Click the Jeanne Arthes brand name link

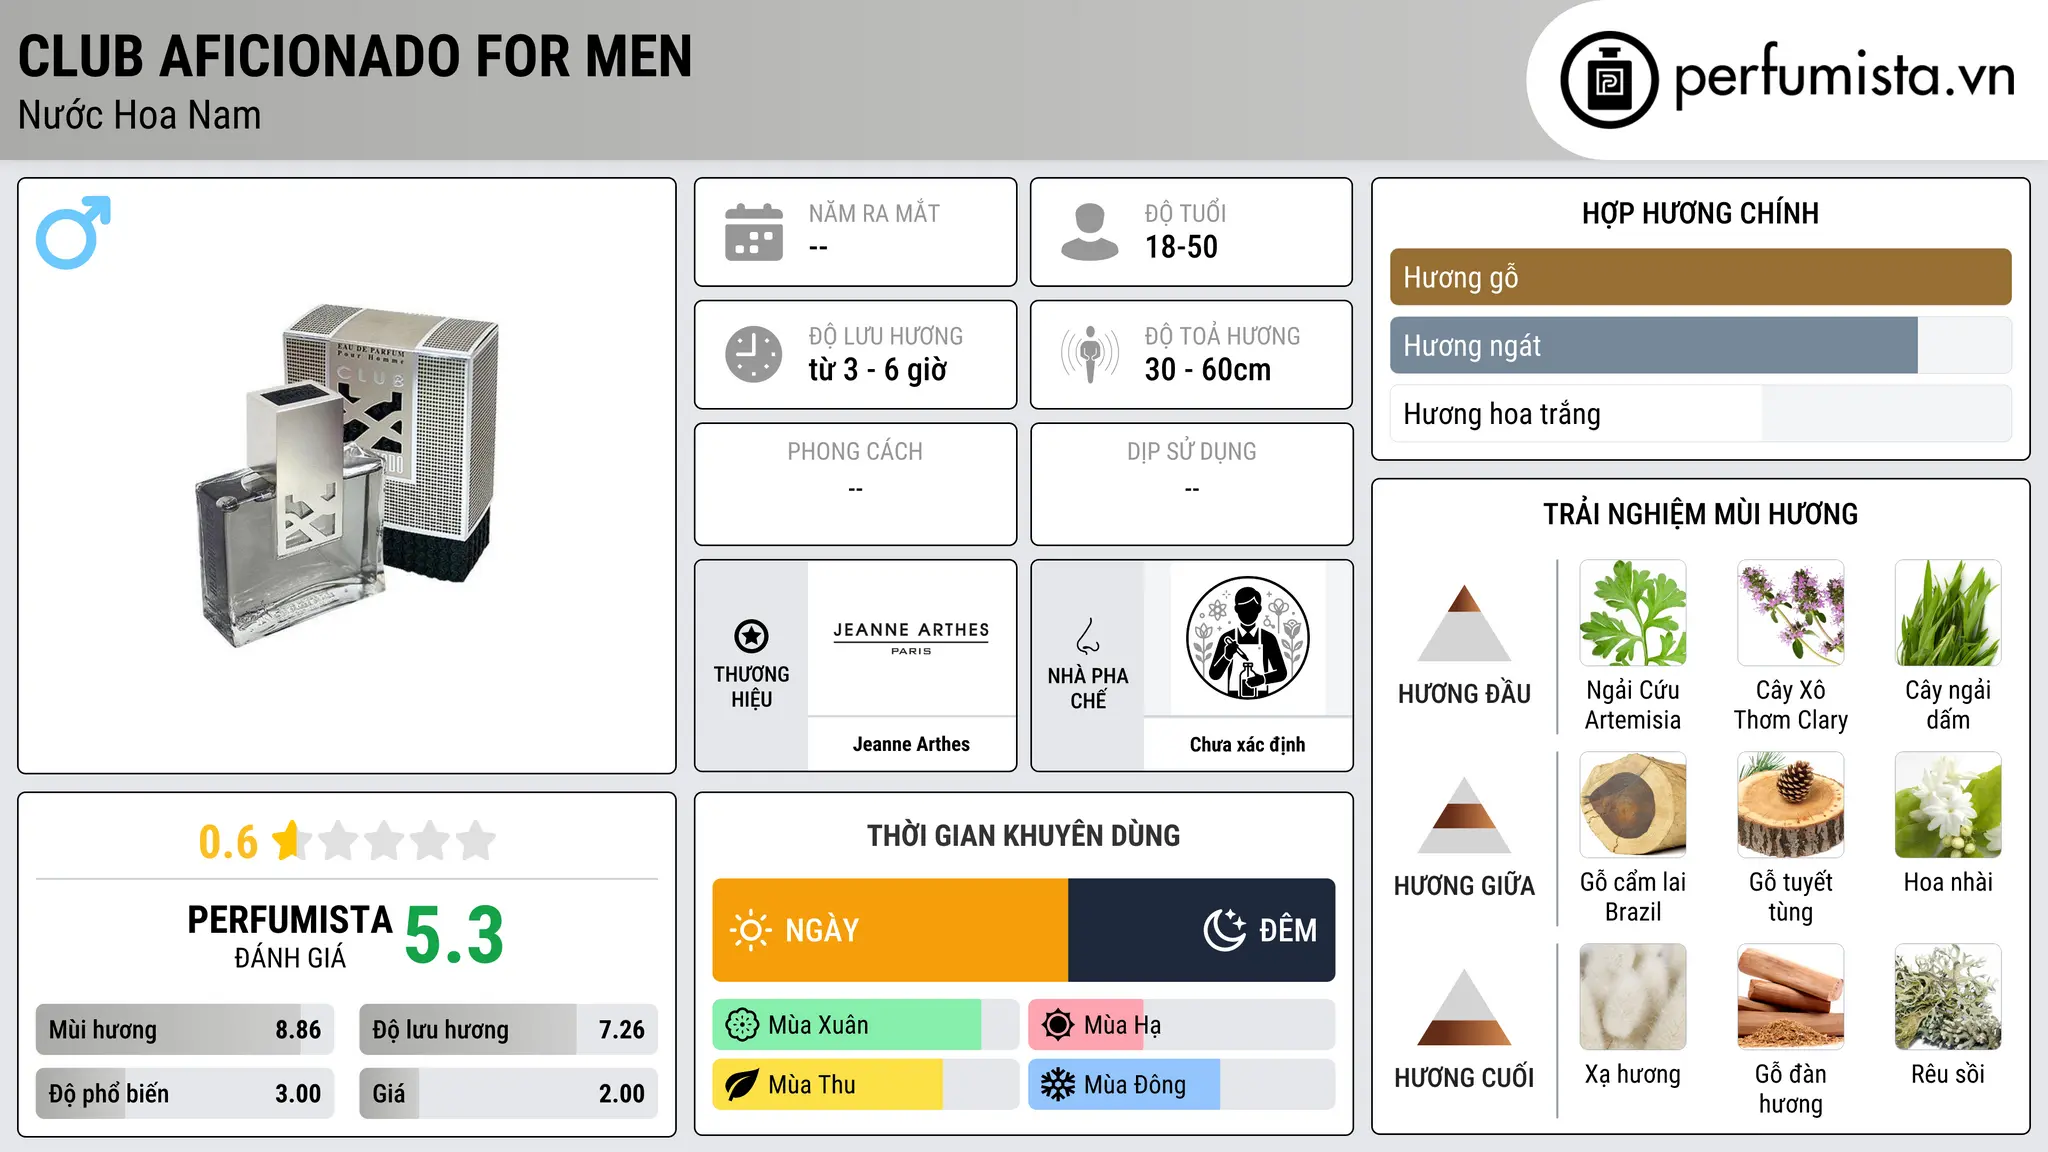pos(911,744)
